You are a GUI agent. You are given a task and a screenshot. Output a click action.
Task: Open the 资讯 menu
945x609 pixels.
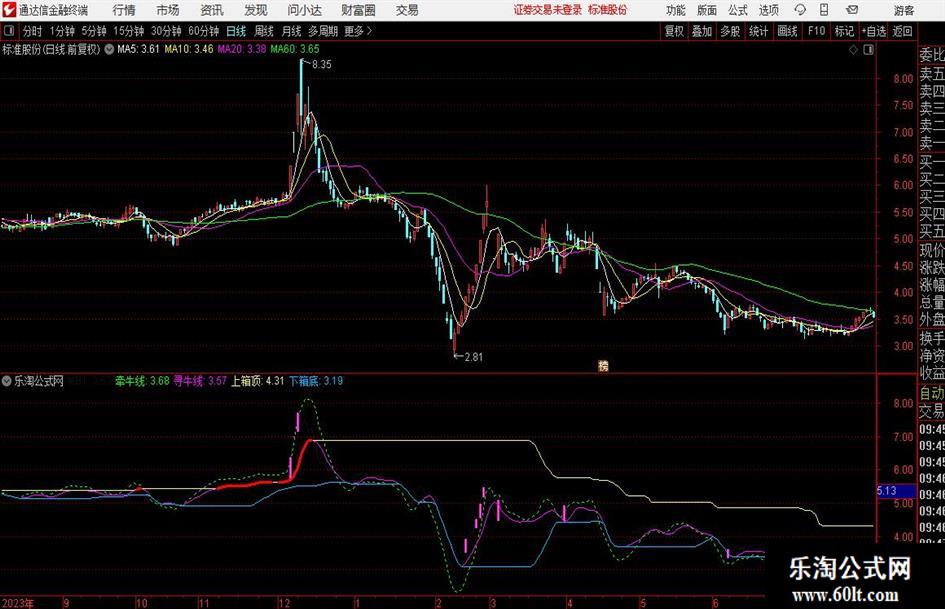click(212, 10)
